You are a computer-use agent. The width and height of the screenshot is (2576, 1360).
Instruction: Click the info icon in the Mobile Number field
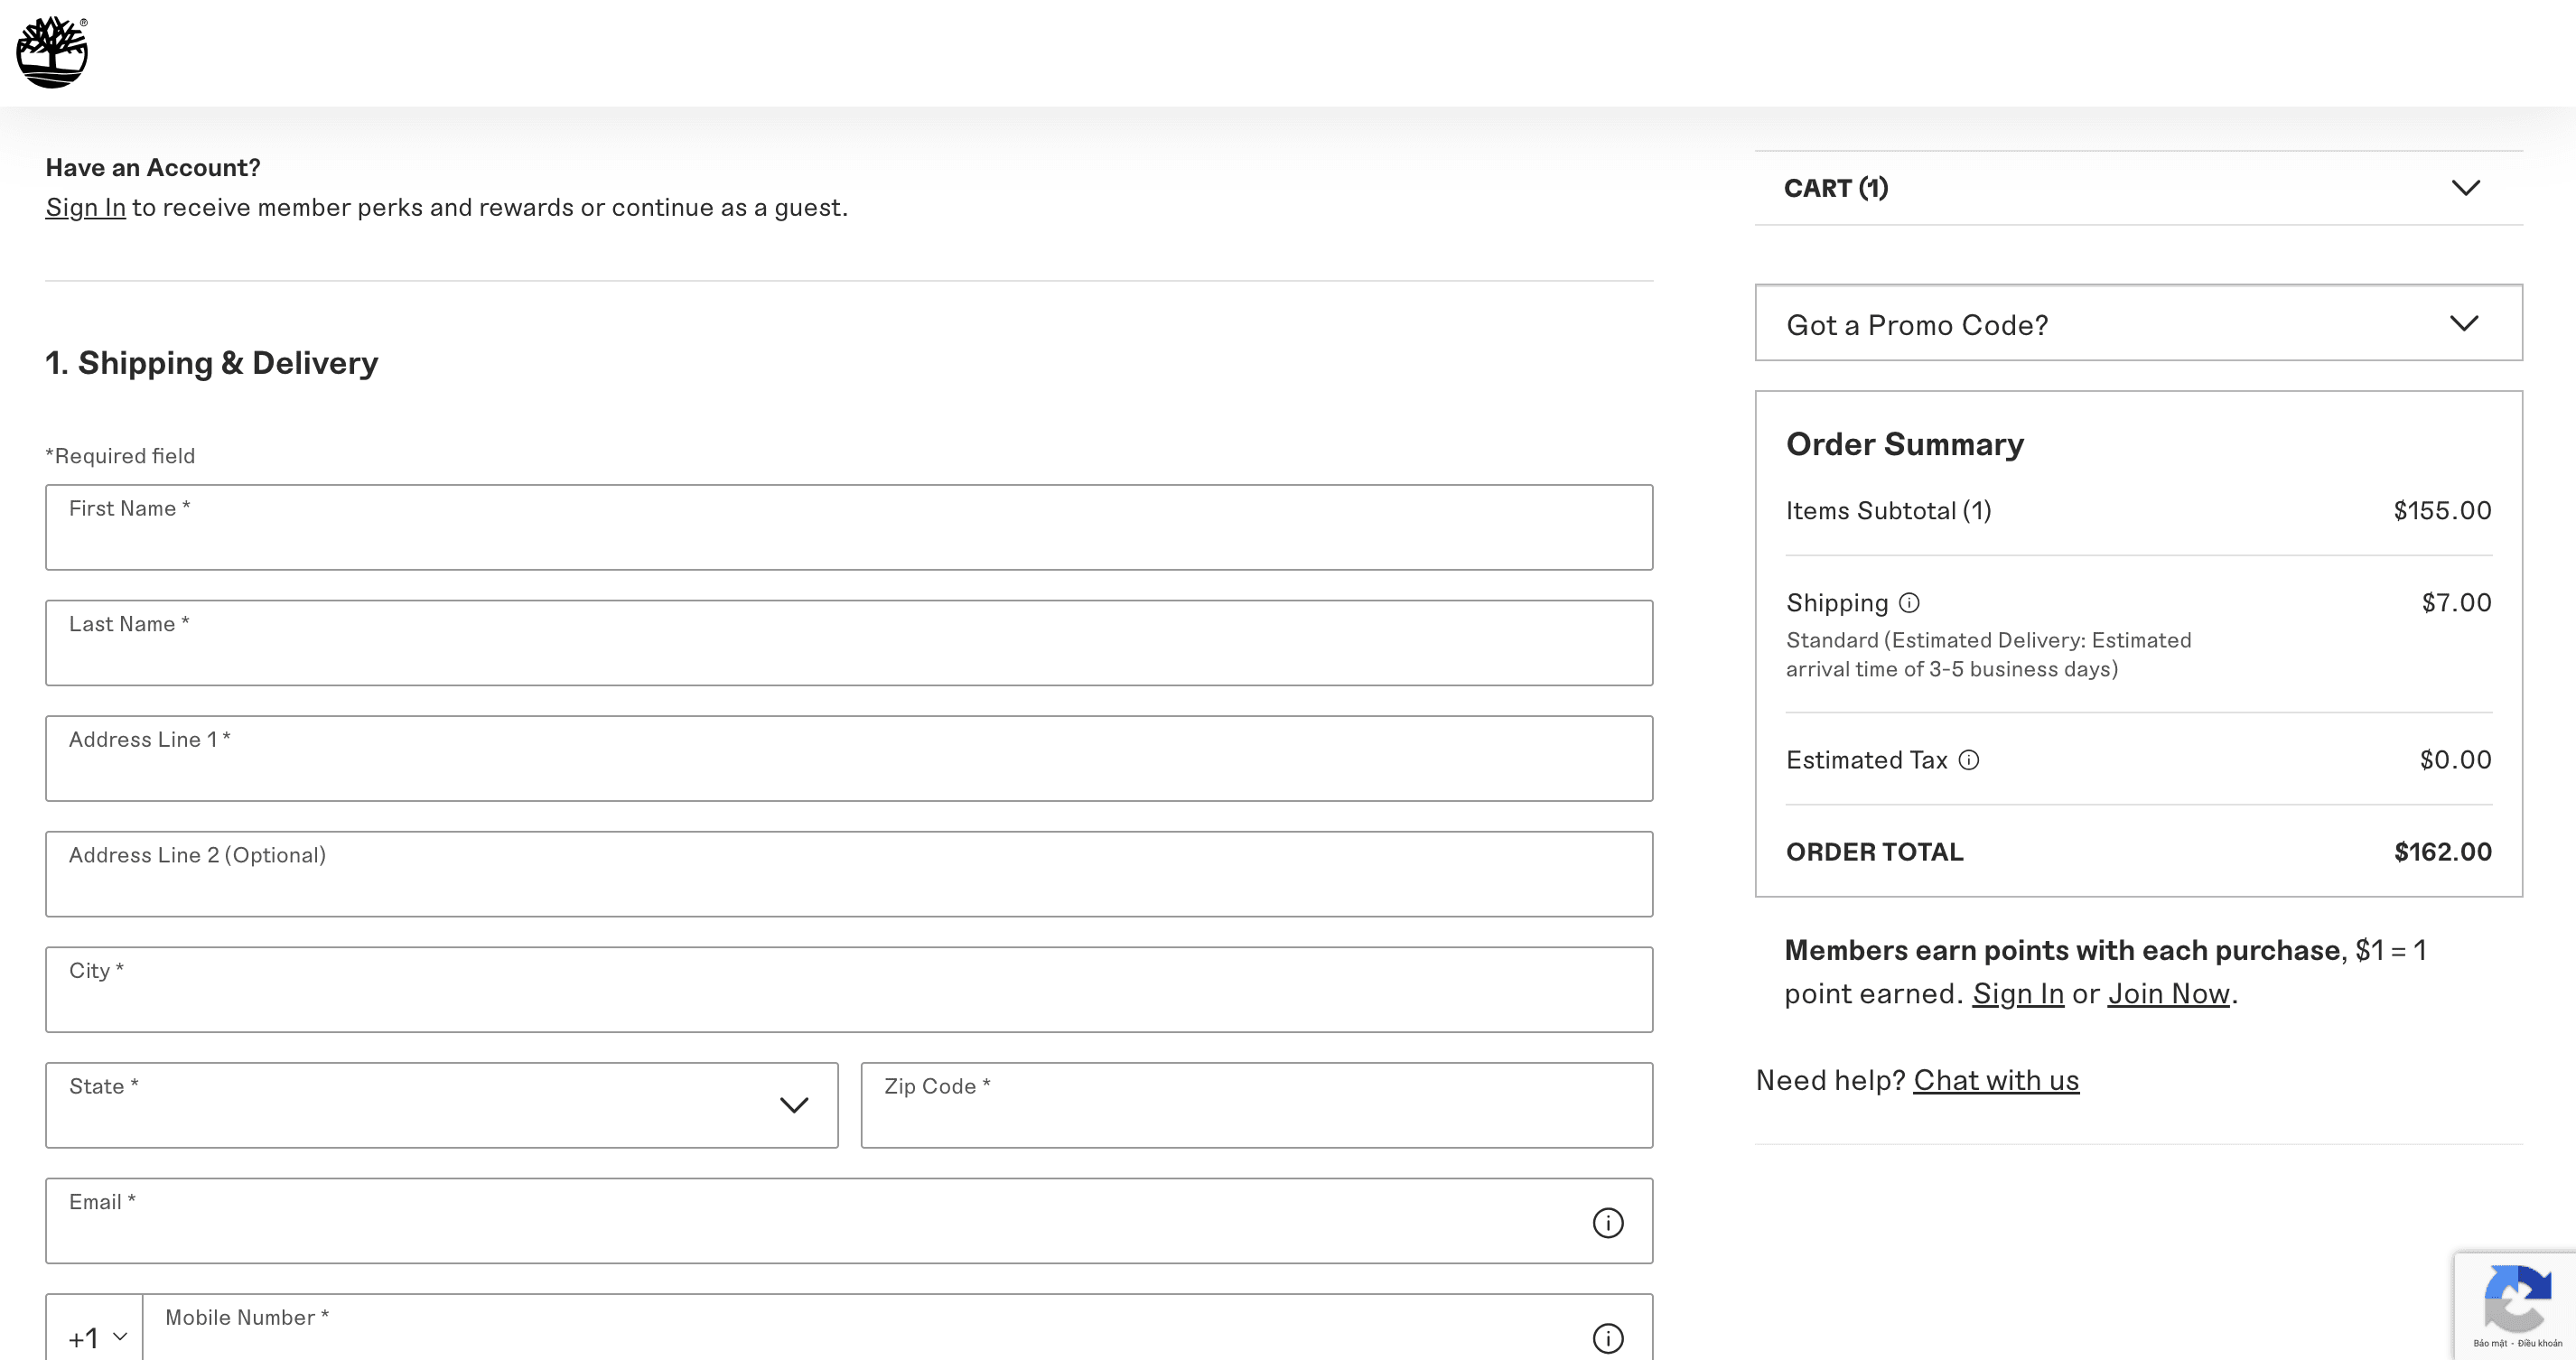click(1608, 1338)
